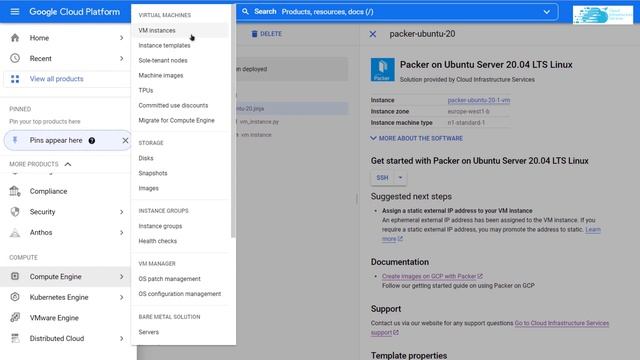Click the trash icon beside DELETE
The height and width of the screenshot is (360, 640).
pos(254,34)
